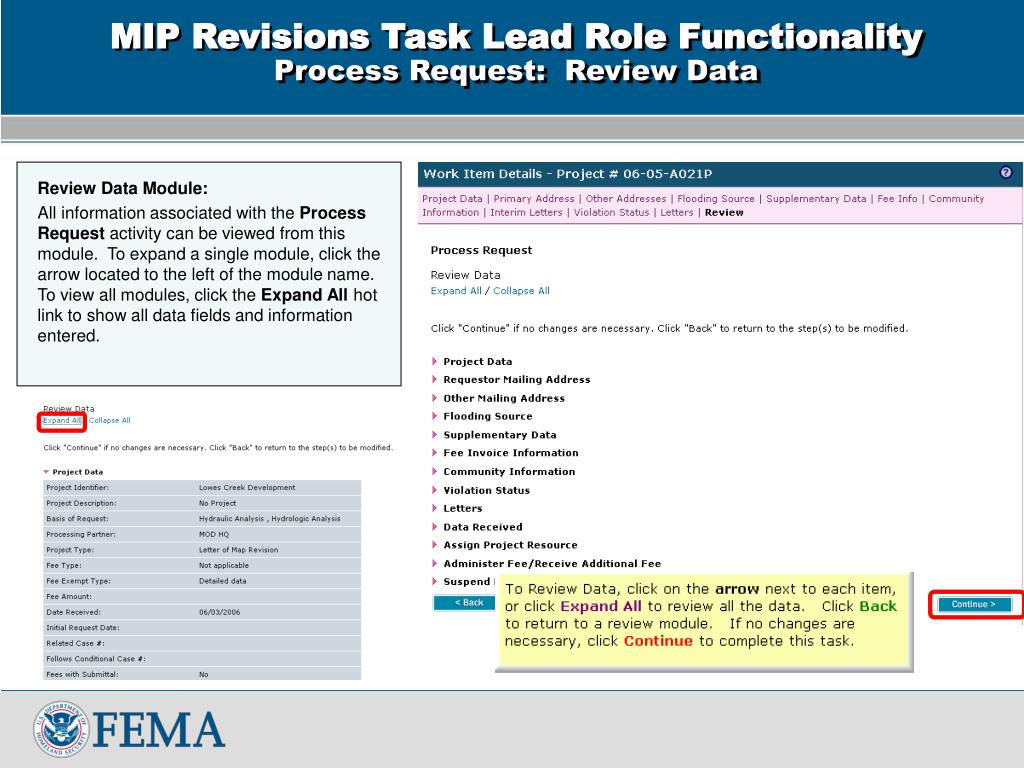Select the Requestor Mailing Address title

[517, 379]
